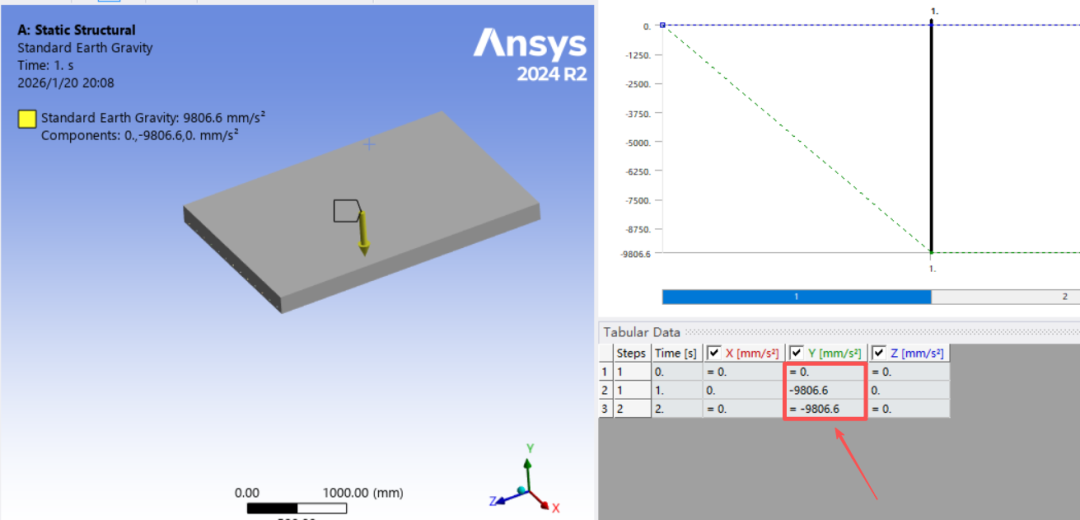Click row header number 3 in table
This screenshot has width=1080, height=520.
pos(605,409)
